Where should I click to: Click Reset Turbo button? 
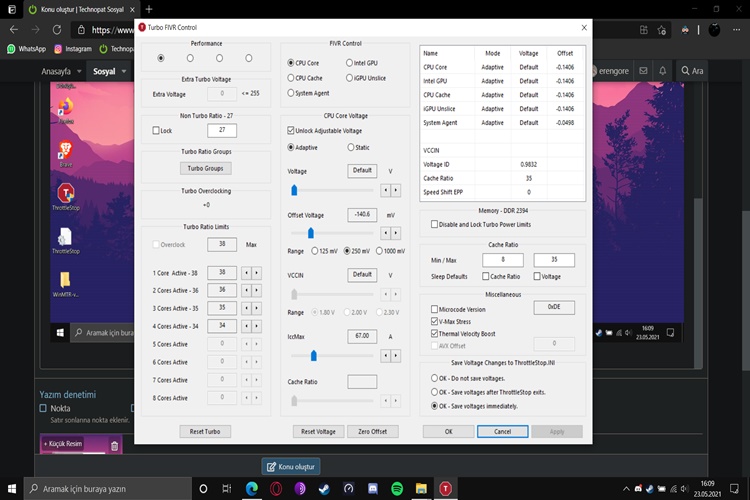[205, 431]
